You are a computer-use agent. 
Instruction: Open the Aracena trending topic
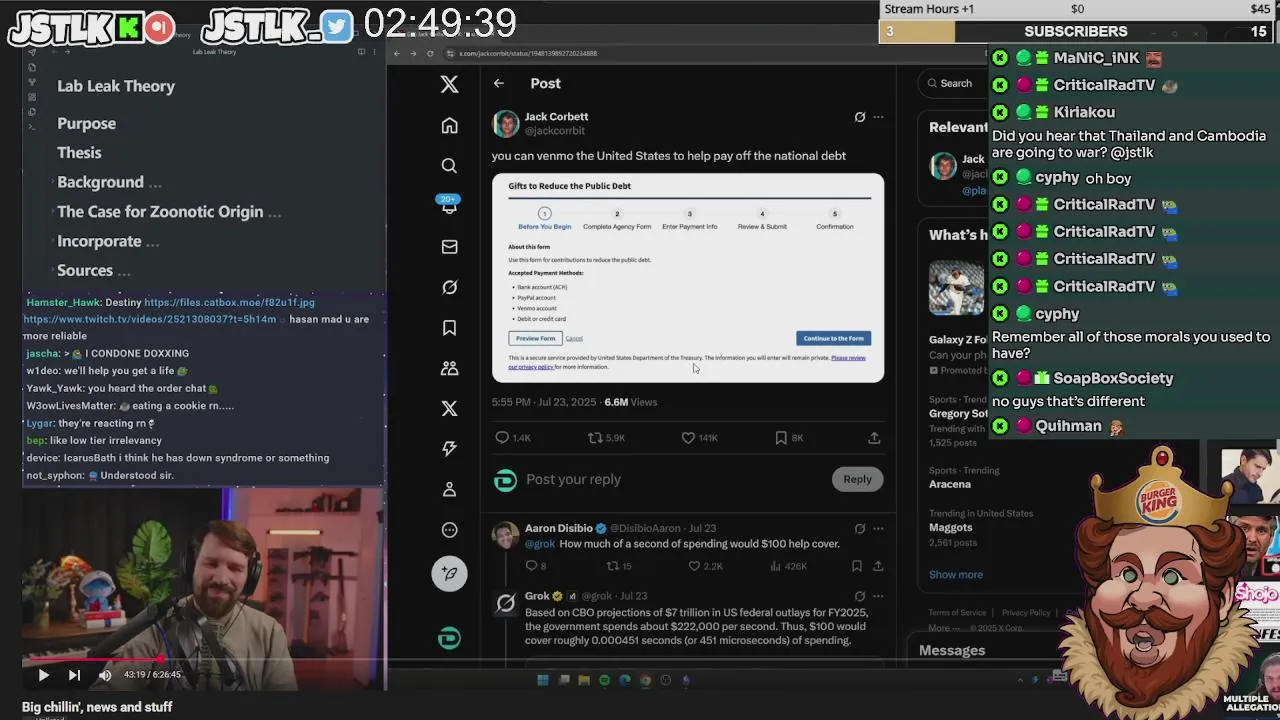click(950, 484)
